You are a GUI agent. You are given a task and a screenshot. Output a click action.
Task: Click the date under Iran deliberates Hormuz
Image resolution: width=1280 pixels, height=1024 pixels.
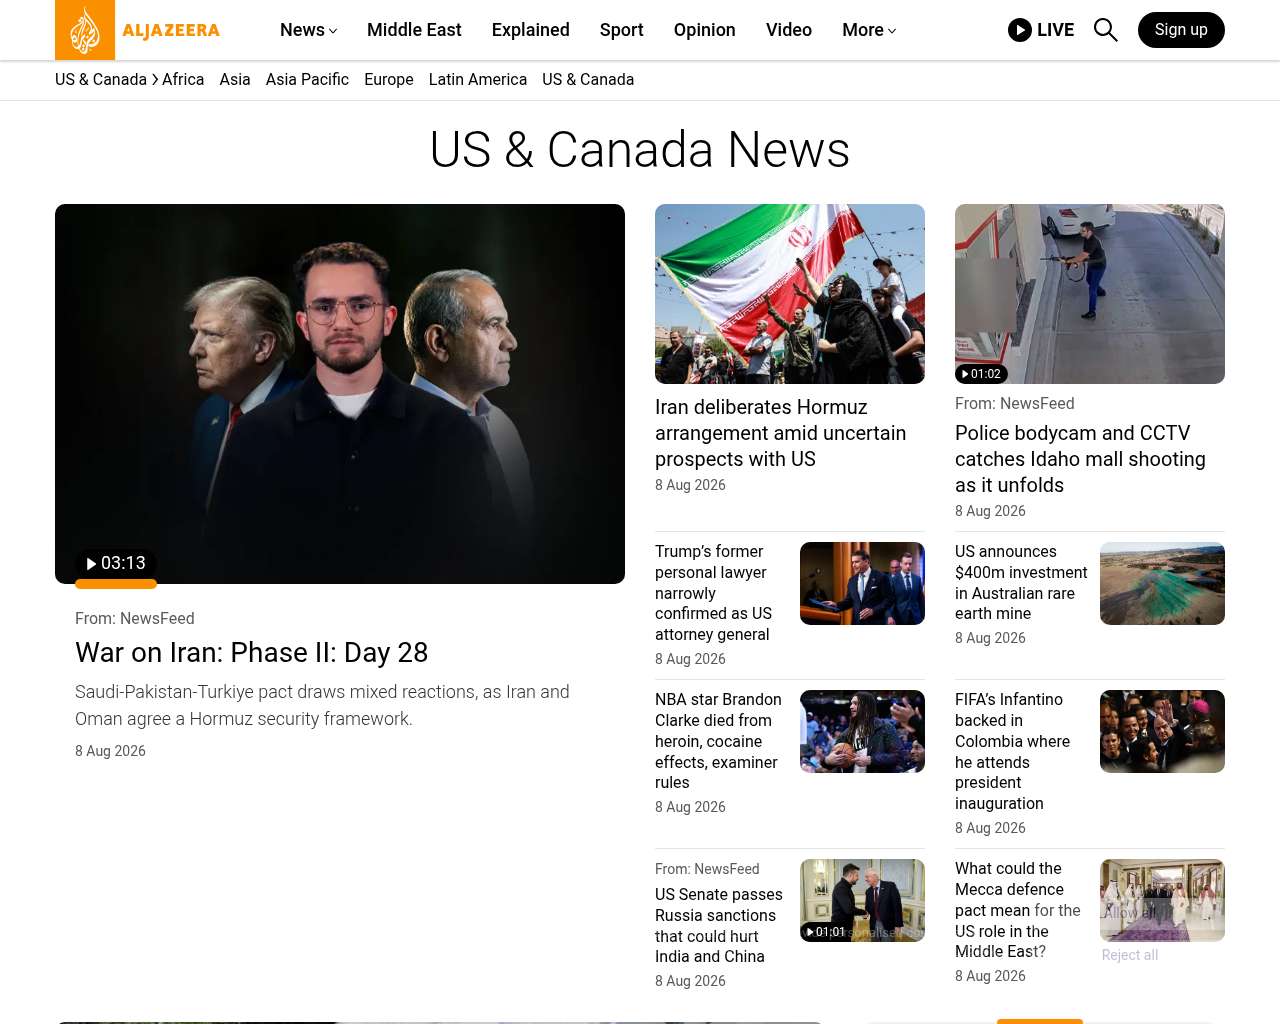[x=690, y=485]
